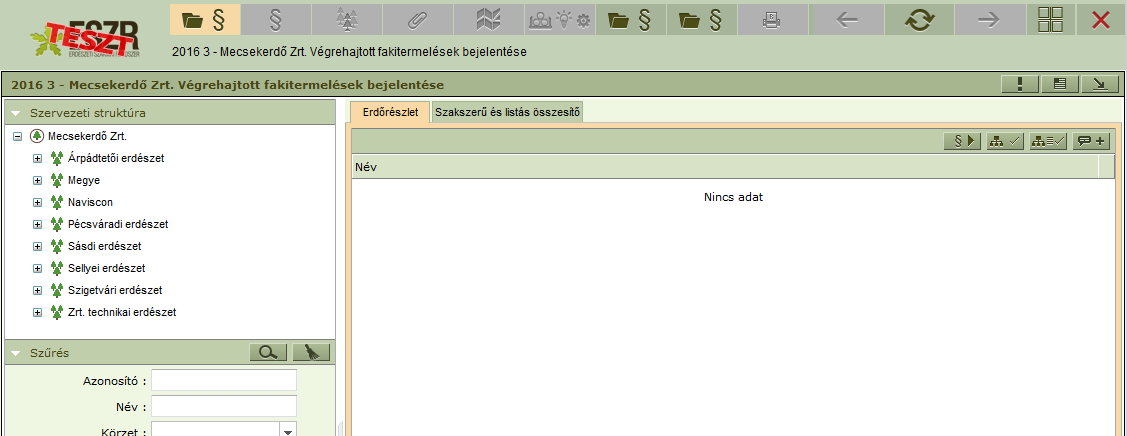
Task: Expand the Pécsváradi erdészet node
Action: click(37, 224)
